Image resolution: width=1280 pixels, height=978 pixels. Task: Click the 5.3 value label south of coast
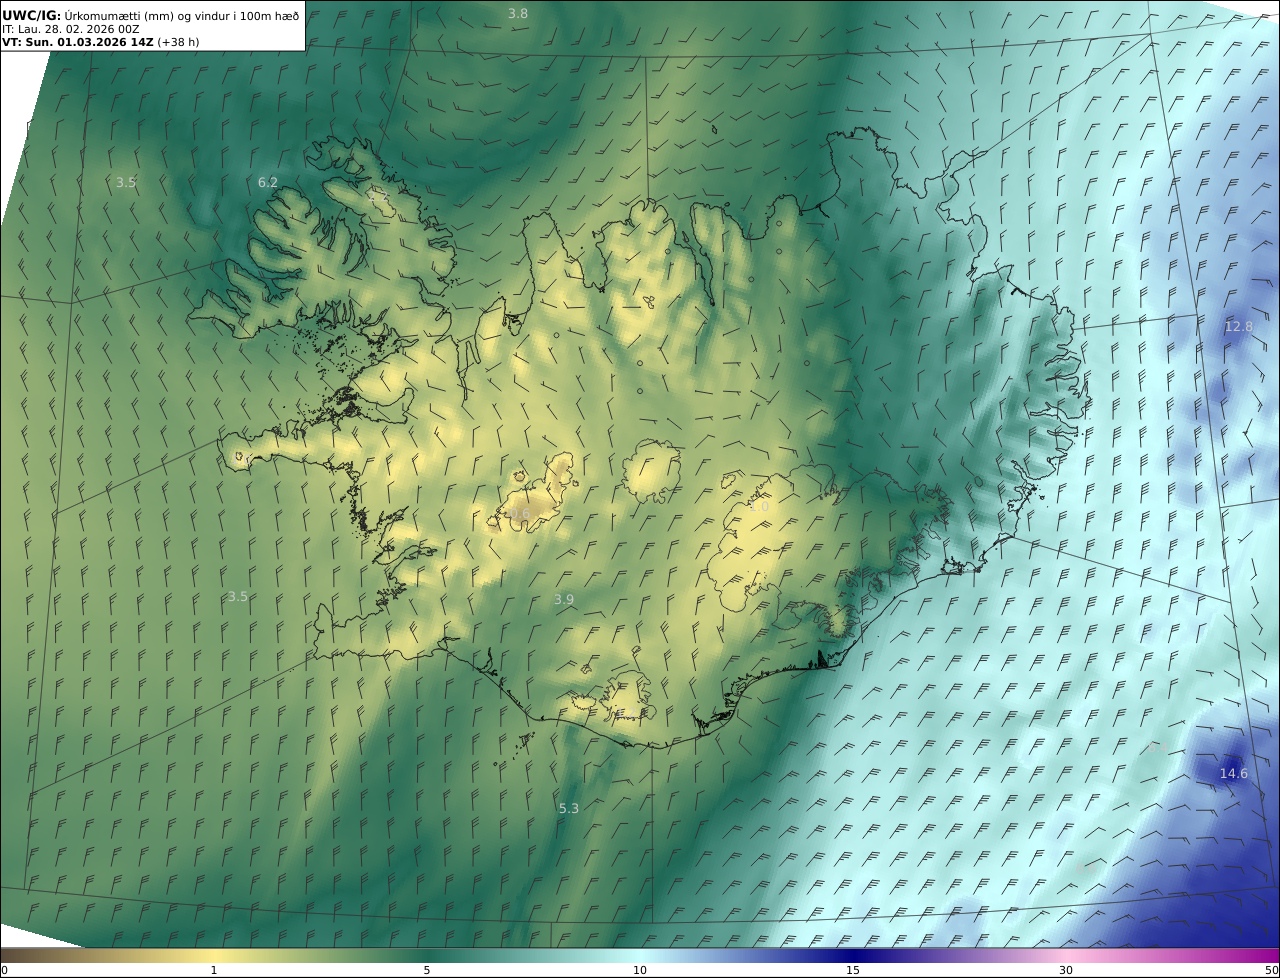569,808
